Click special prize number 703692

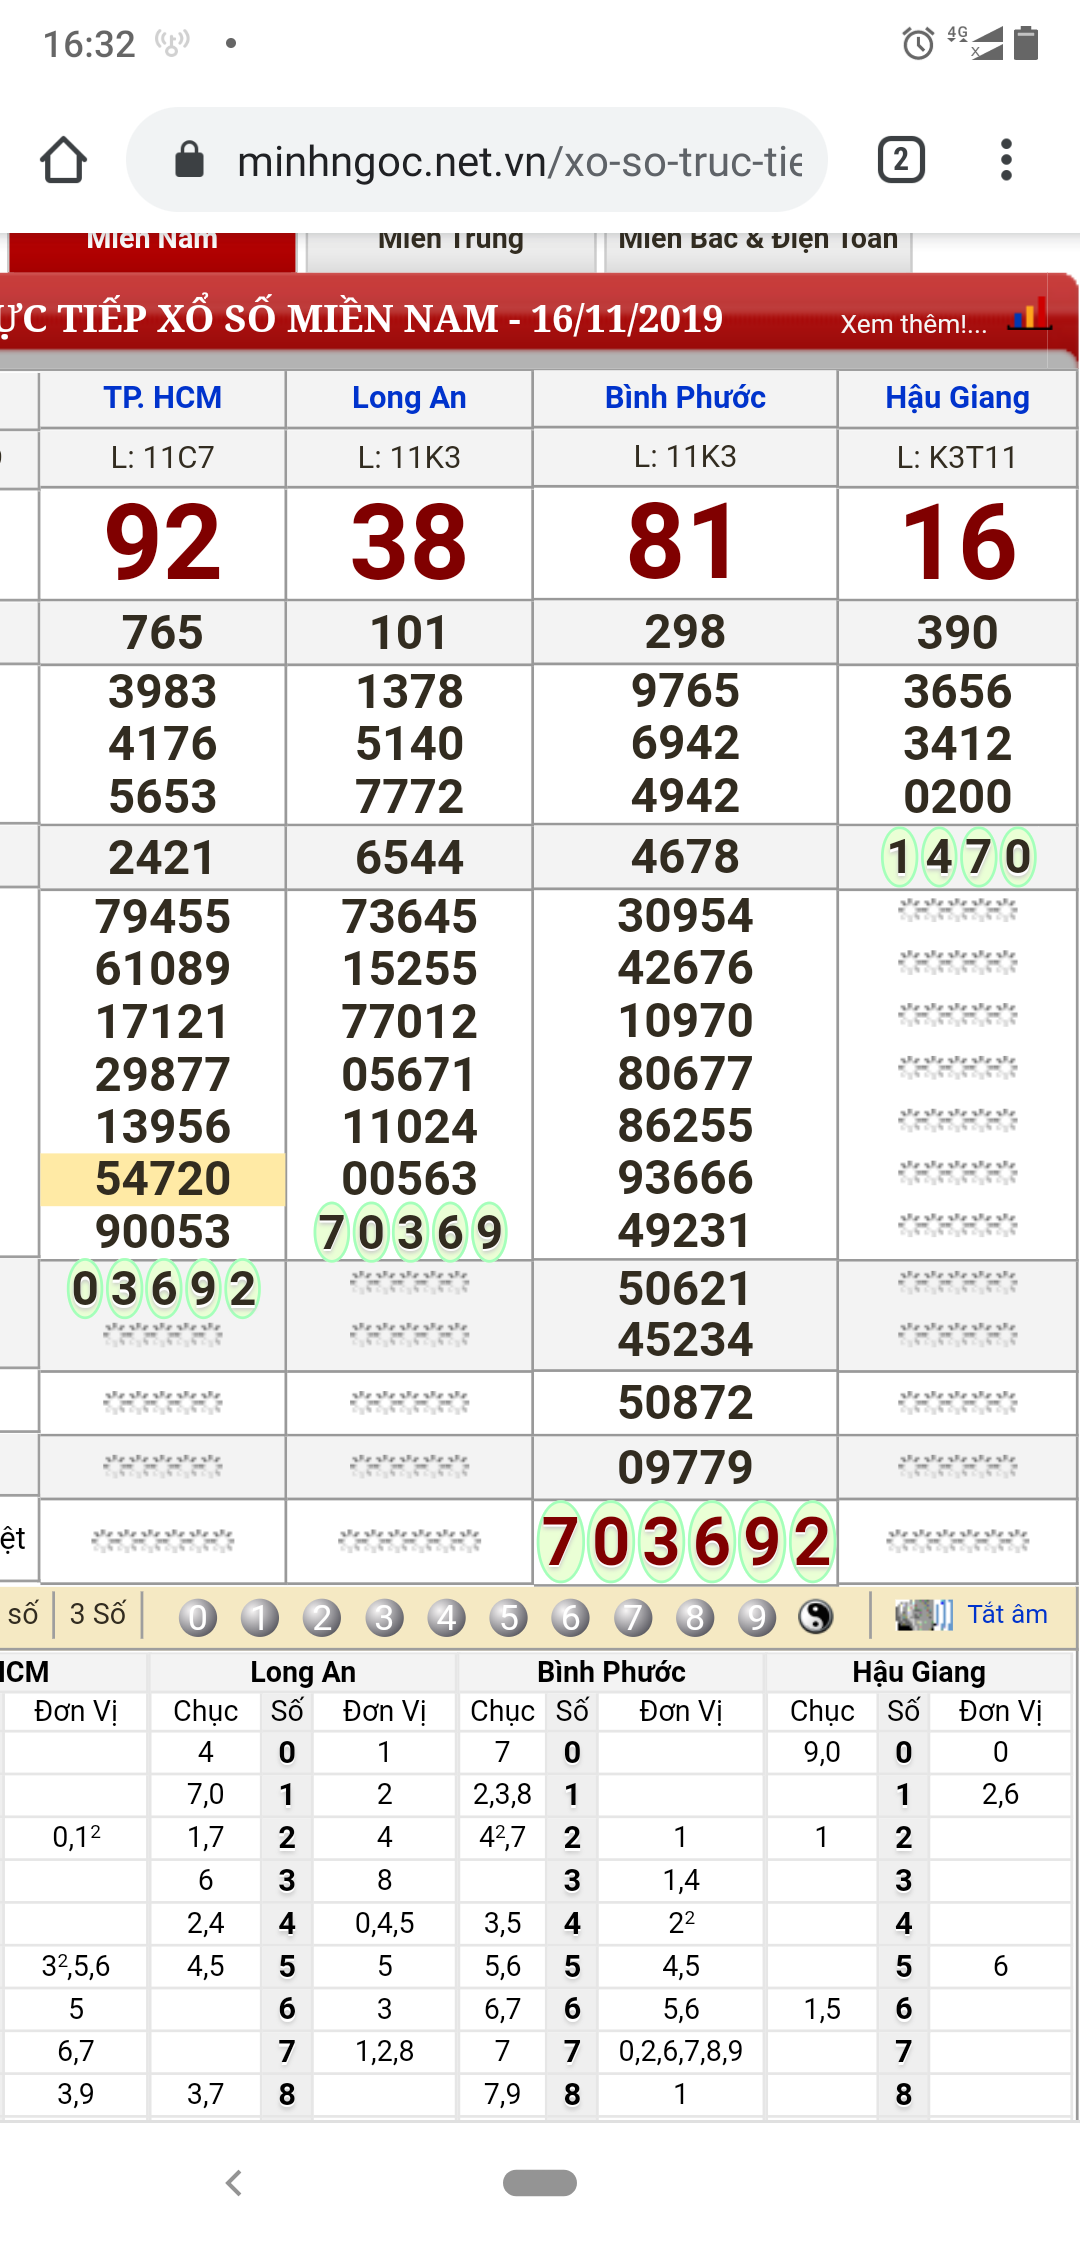685,1541
